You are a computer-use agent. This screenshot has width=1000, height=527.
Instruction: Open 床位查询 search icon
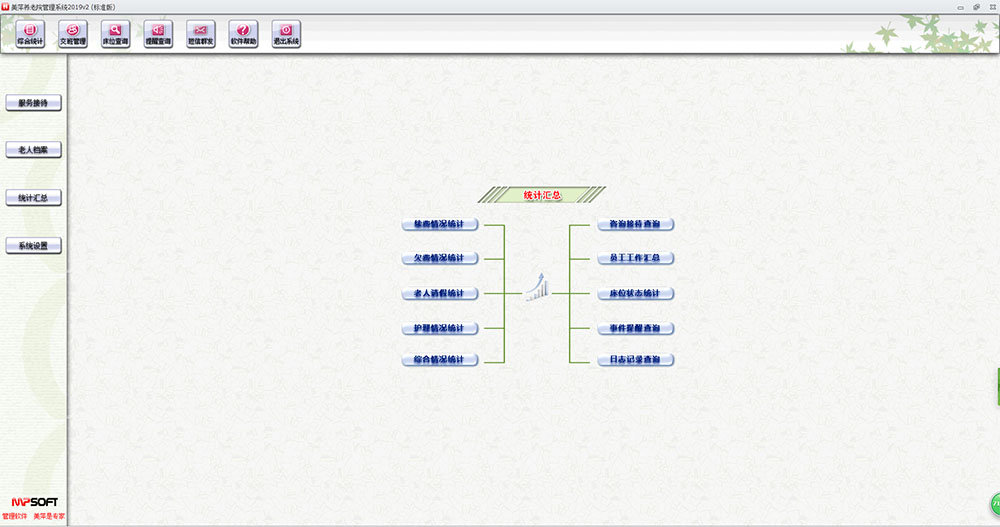pos(115,35)
